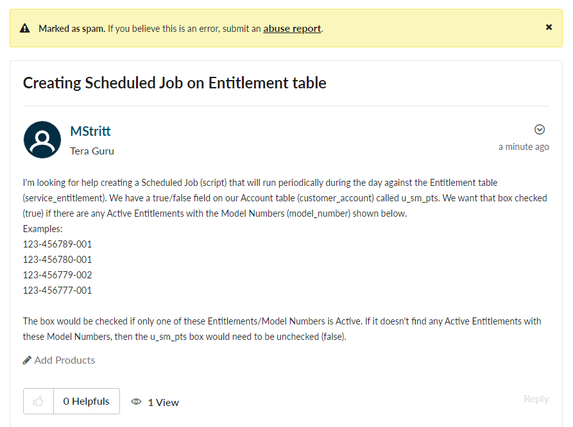Click the 0 Helpfuls count button
Screen dimensions: 573x427
pyautogui.click(x=86, y=401)
